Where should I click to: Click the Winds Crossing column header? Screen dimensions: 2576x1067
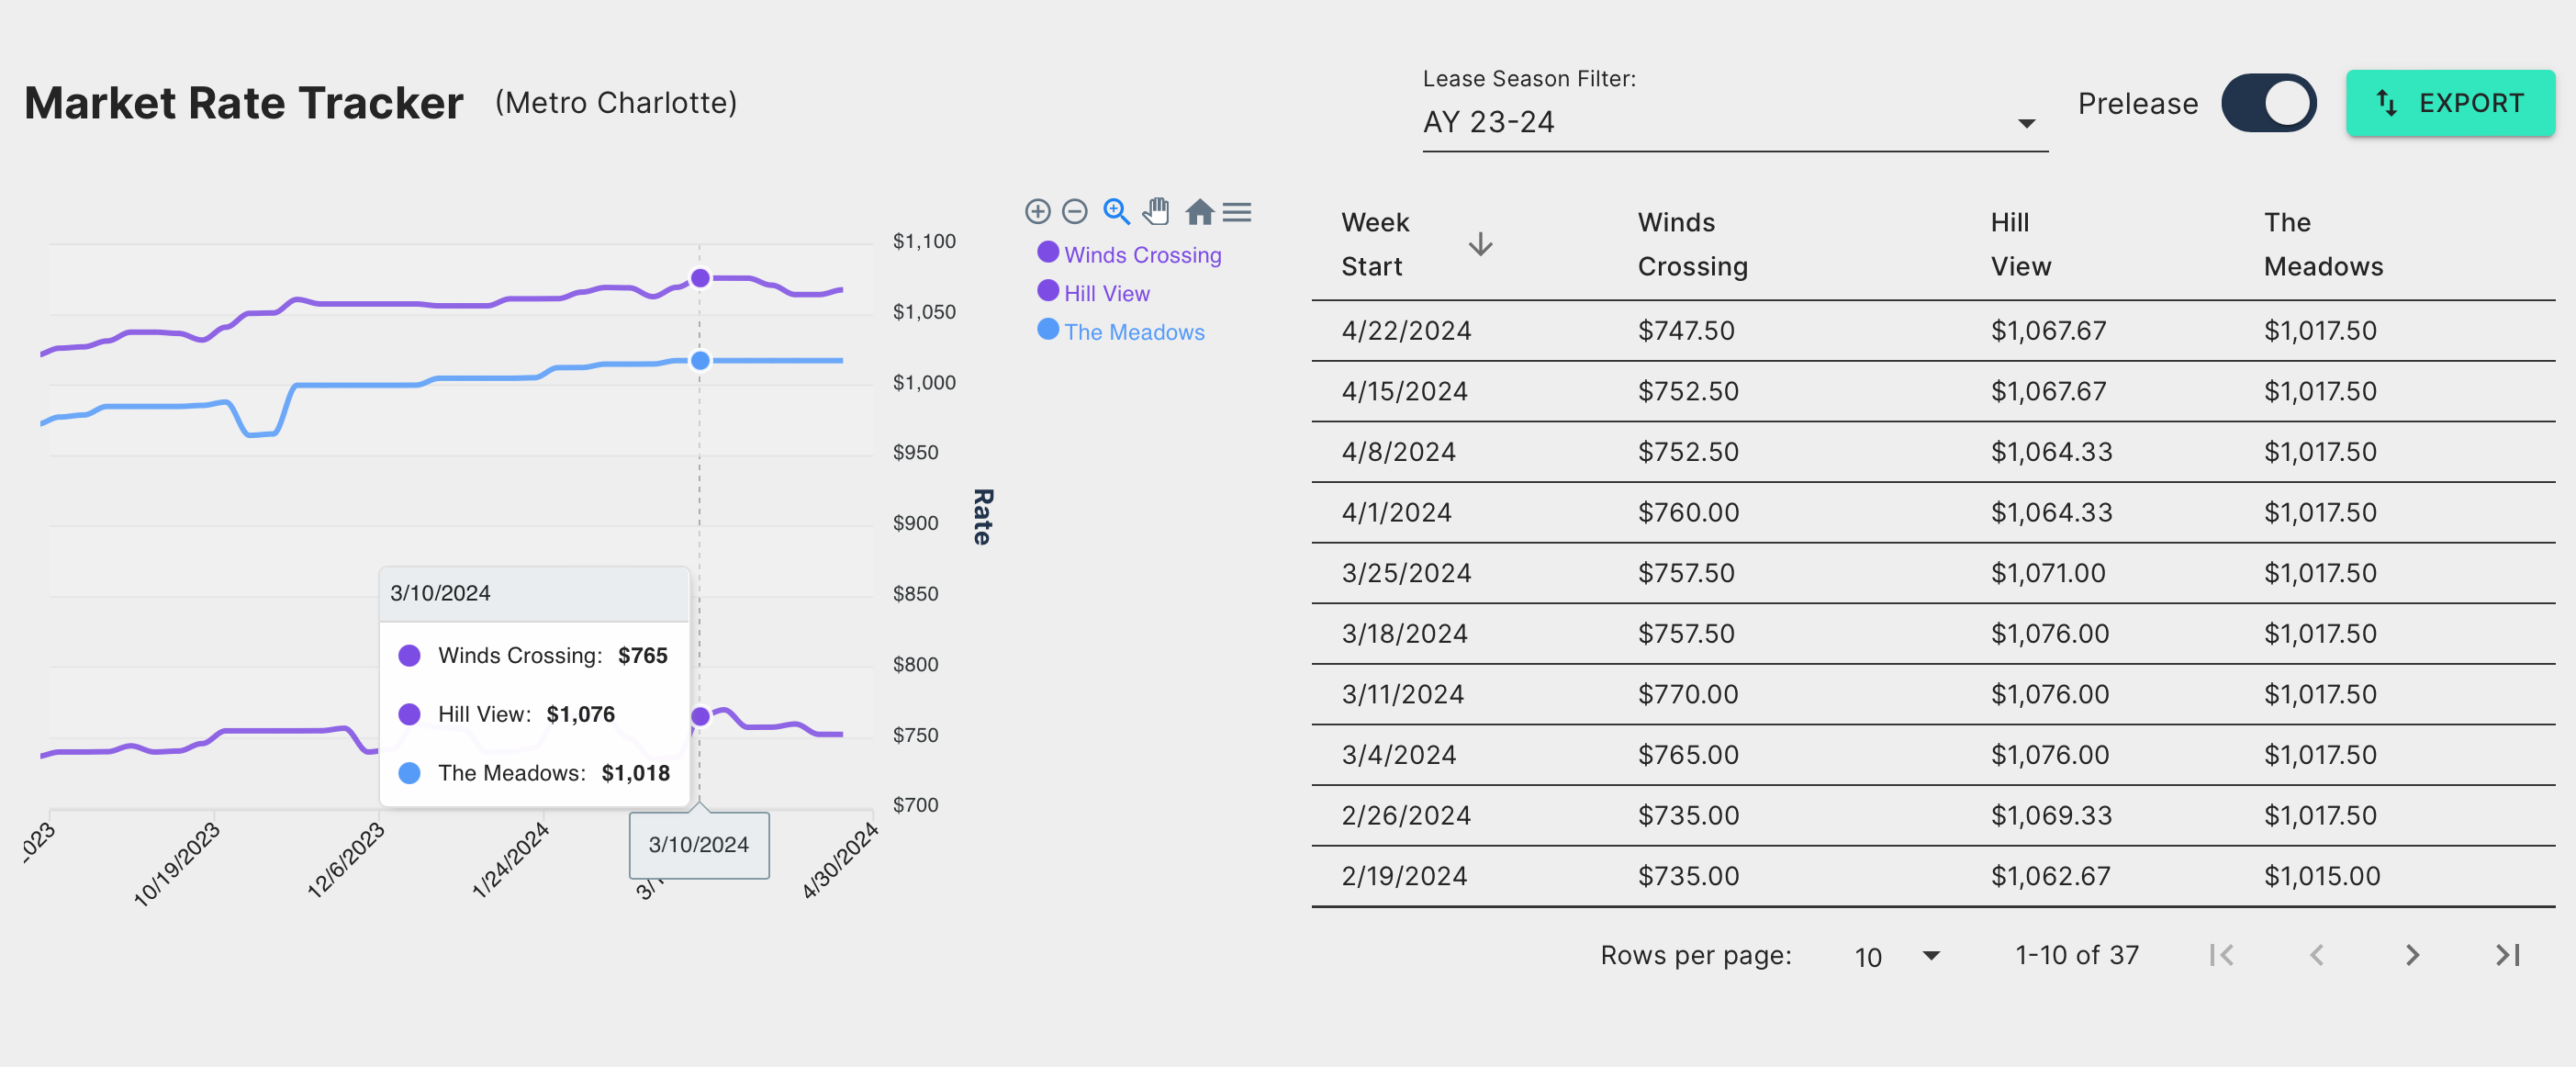tap(1692, 244)
